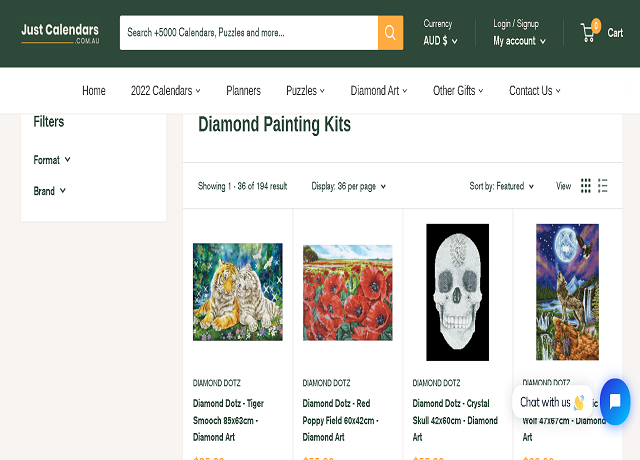This screenshot has width=640, height=460.
Task: Open the Sort by Featured dropdown
Action: tap(501, 186)
